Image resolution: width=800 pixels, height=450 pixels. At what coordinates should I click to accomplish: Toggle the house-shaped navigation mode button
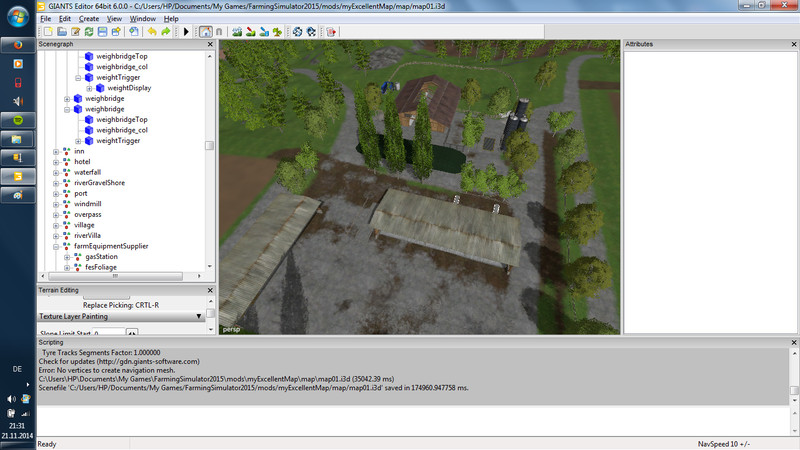pos(206,32)
